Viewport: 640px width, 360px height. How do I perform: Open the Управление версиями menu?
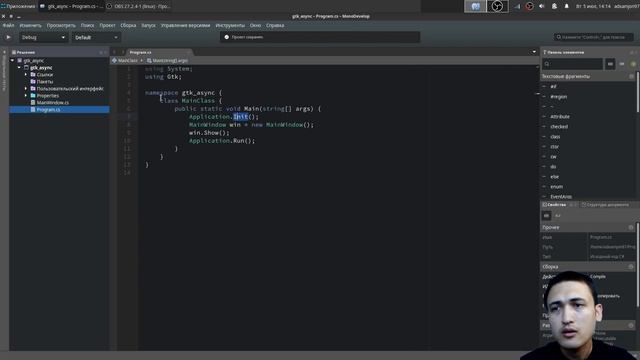click(185, 25)
